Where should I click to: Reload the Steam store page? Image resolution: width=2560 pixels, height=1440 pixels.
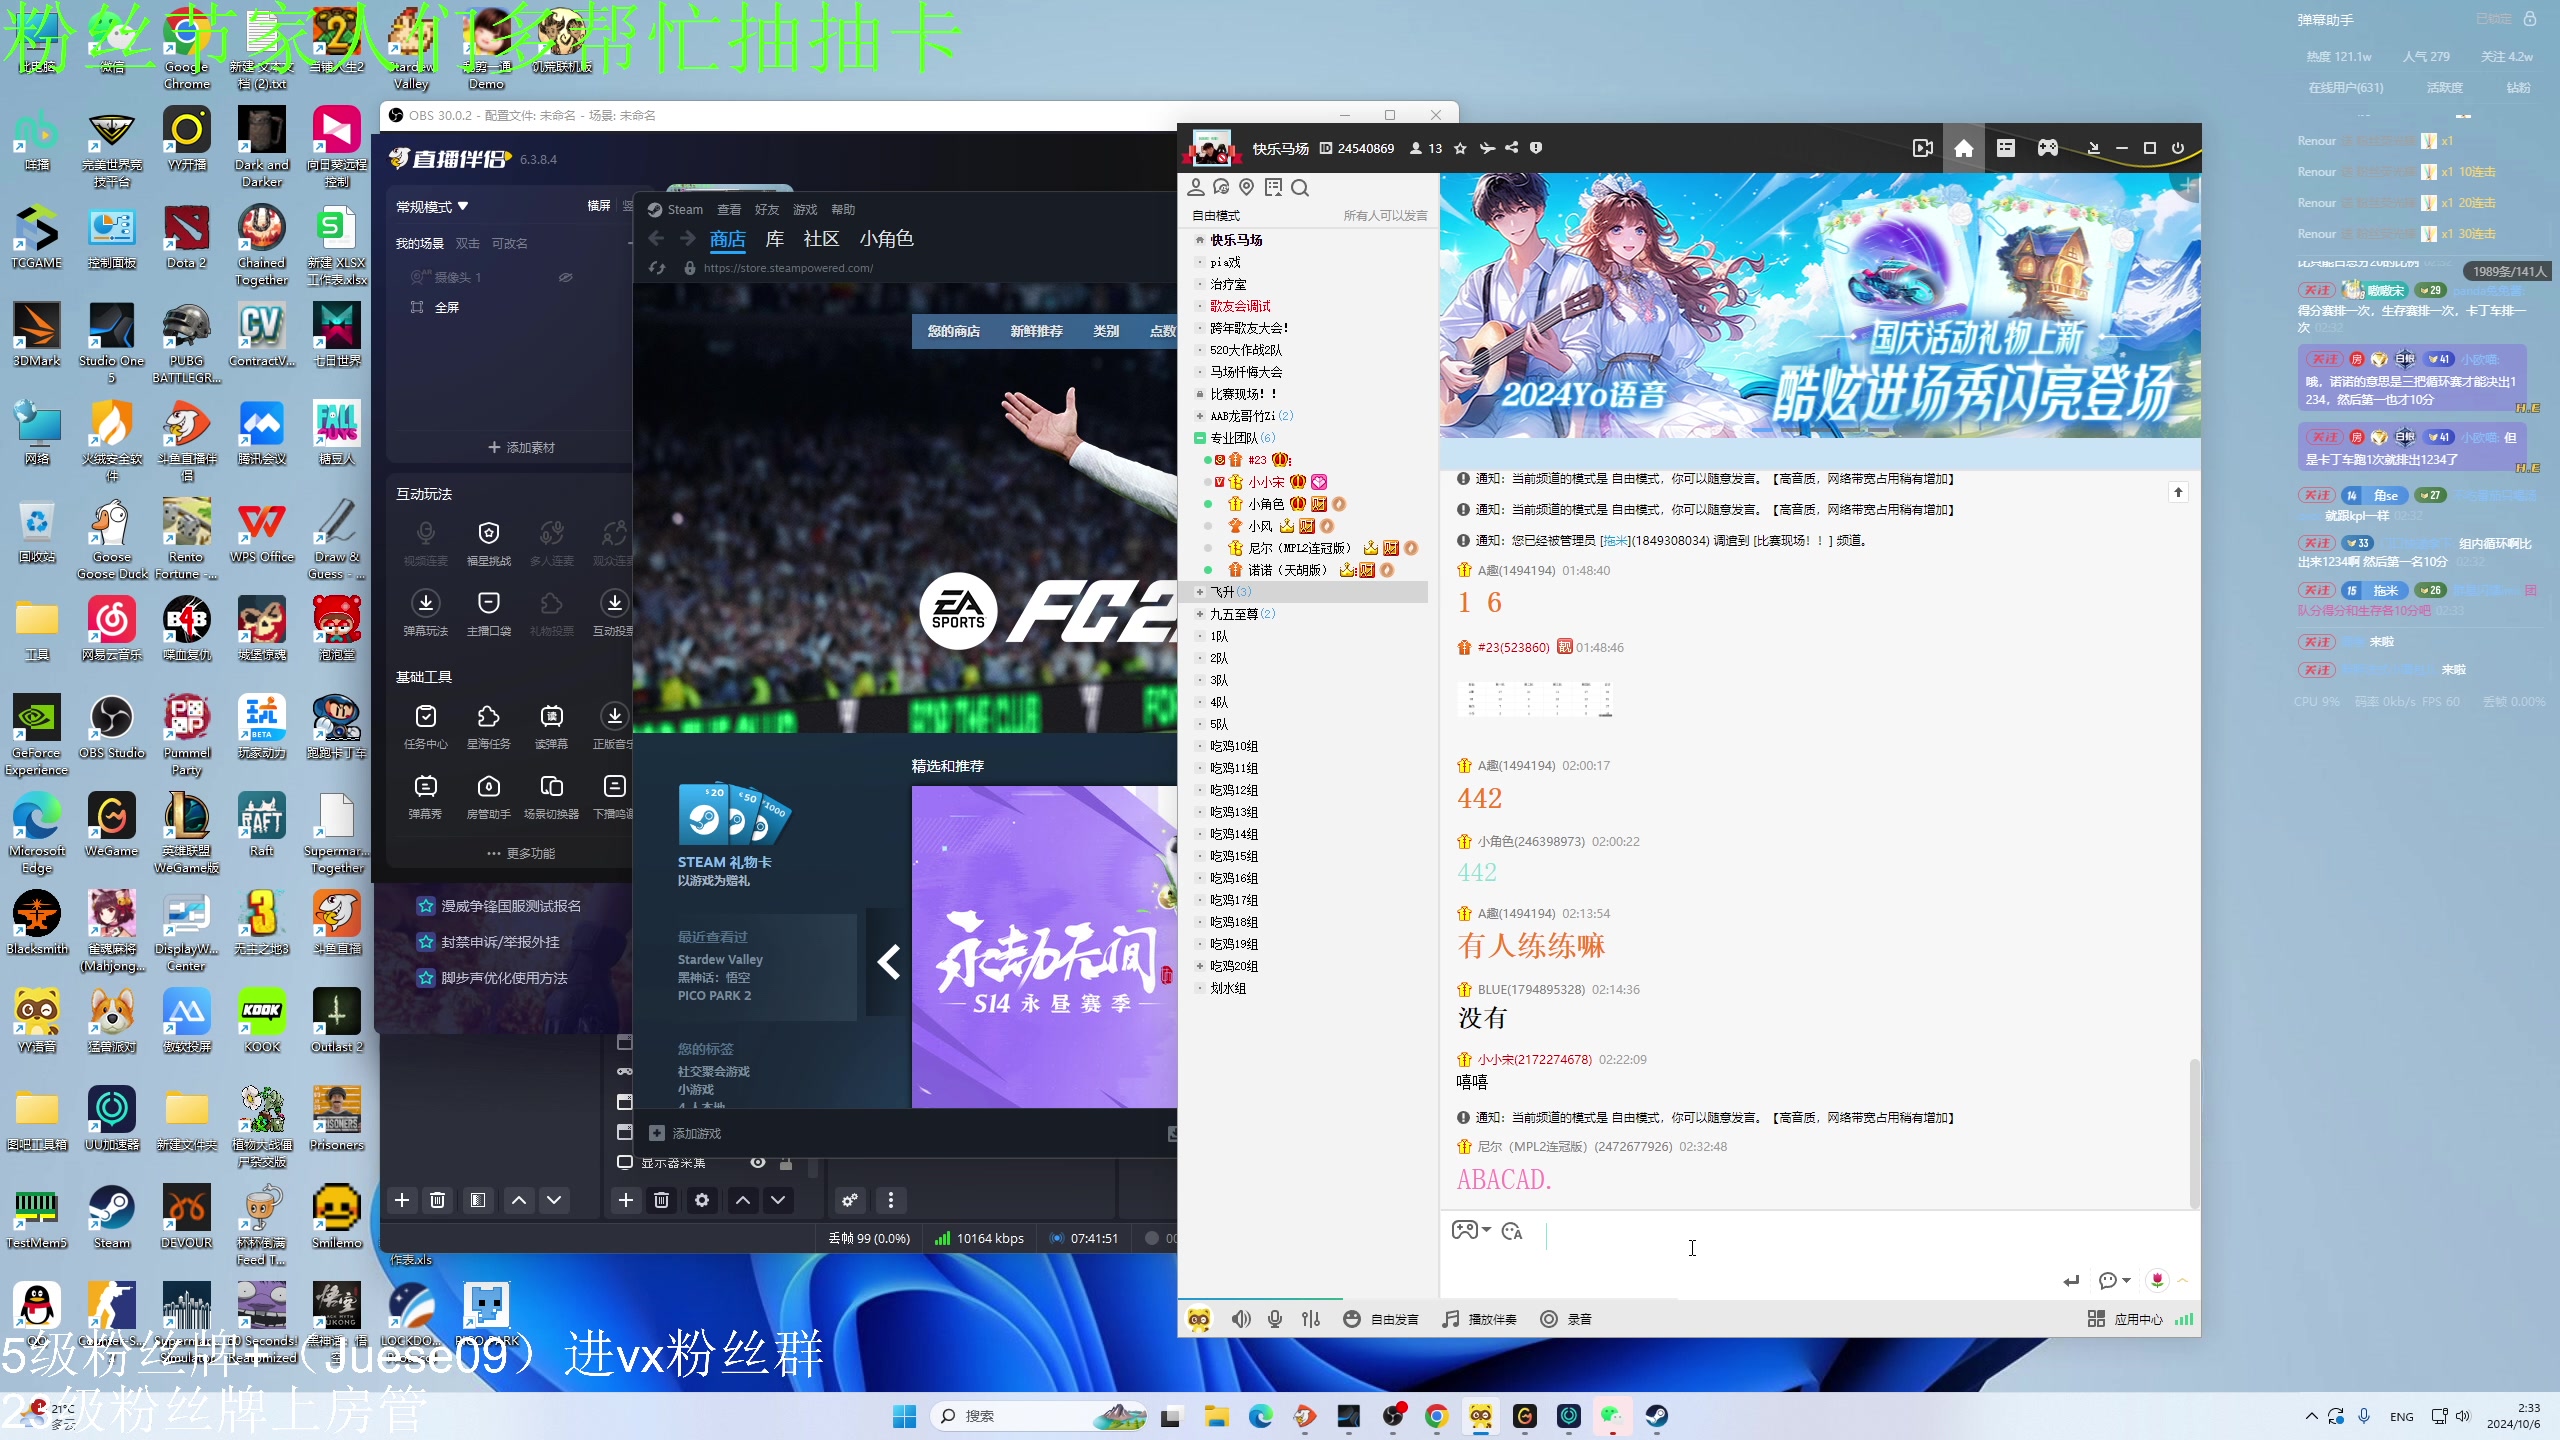coord(657,268)
